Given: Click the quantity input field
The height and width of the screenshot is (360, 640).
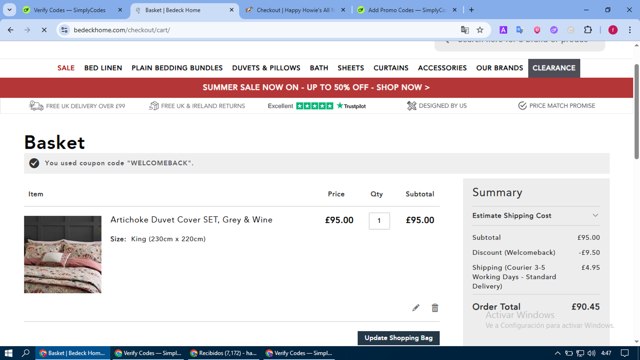Looking at the screenshot, I should 379,221.
